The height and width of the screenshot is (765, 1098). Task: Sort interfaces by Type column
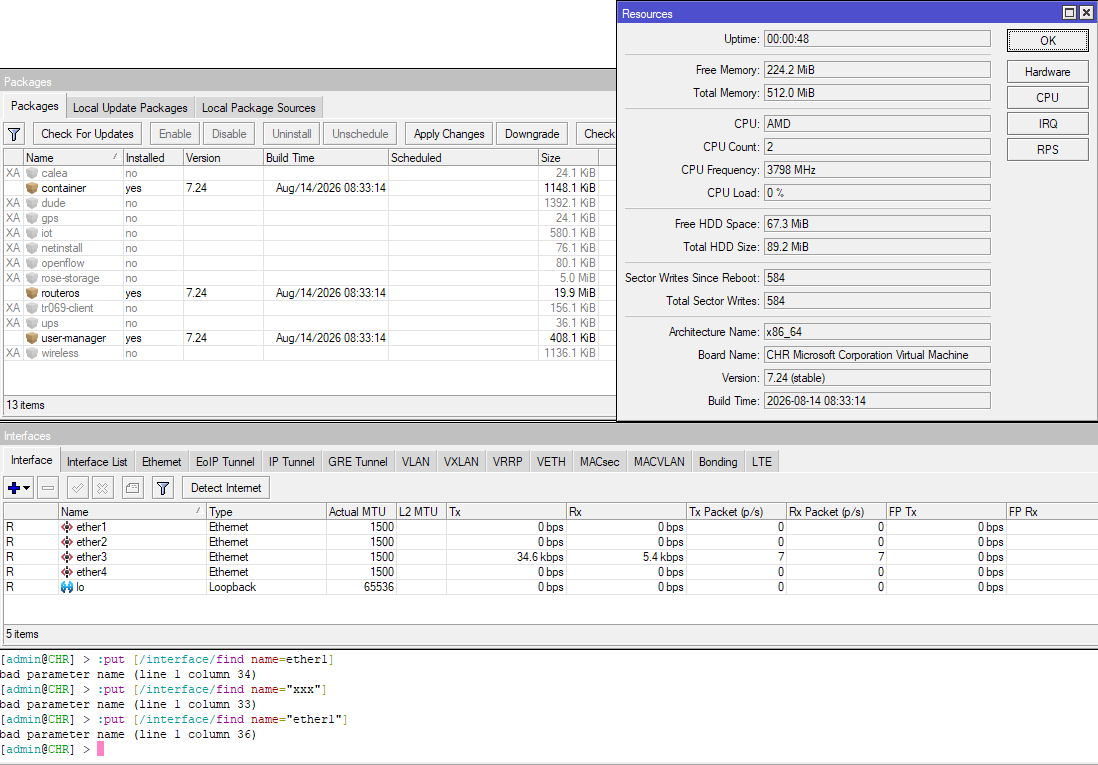(x=266, y=511)
